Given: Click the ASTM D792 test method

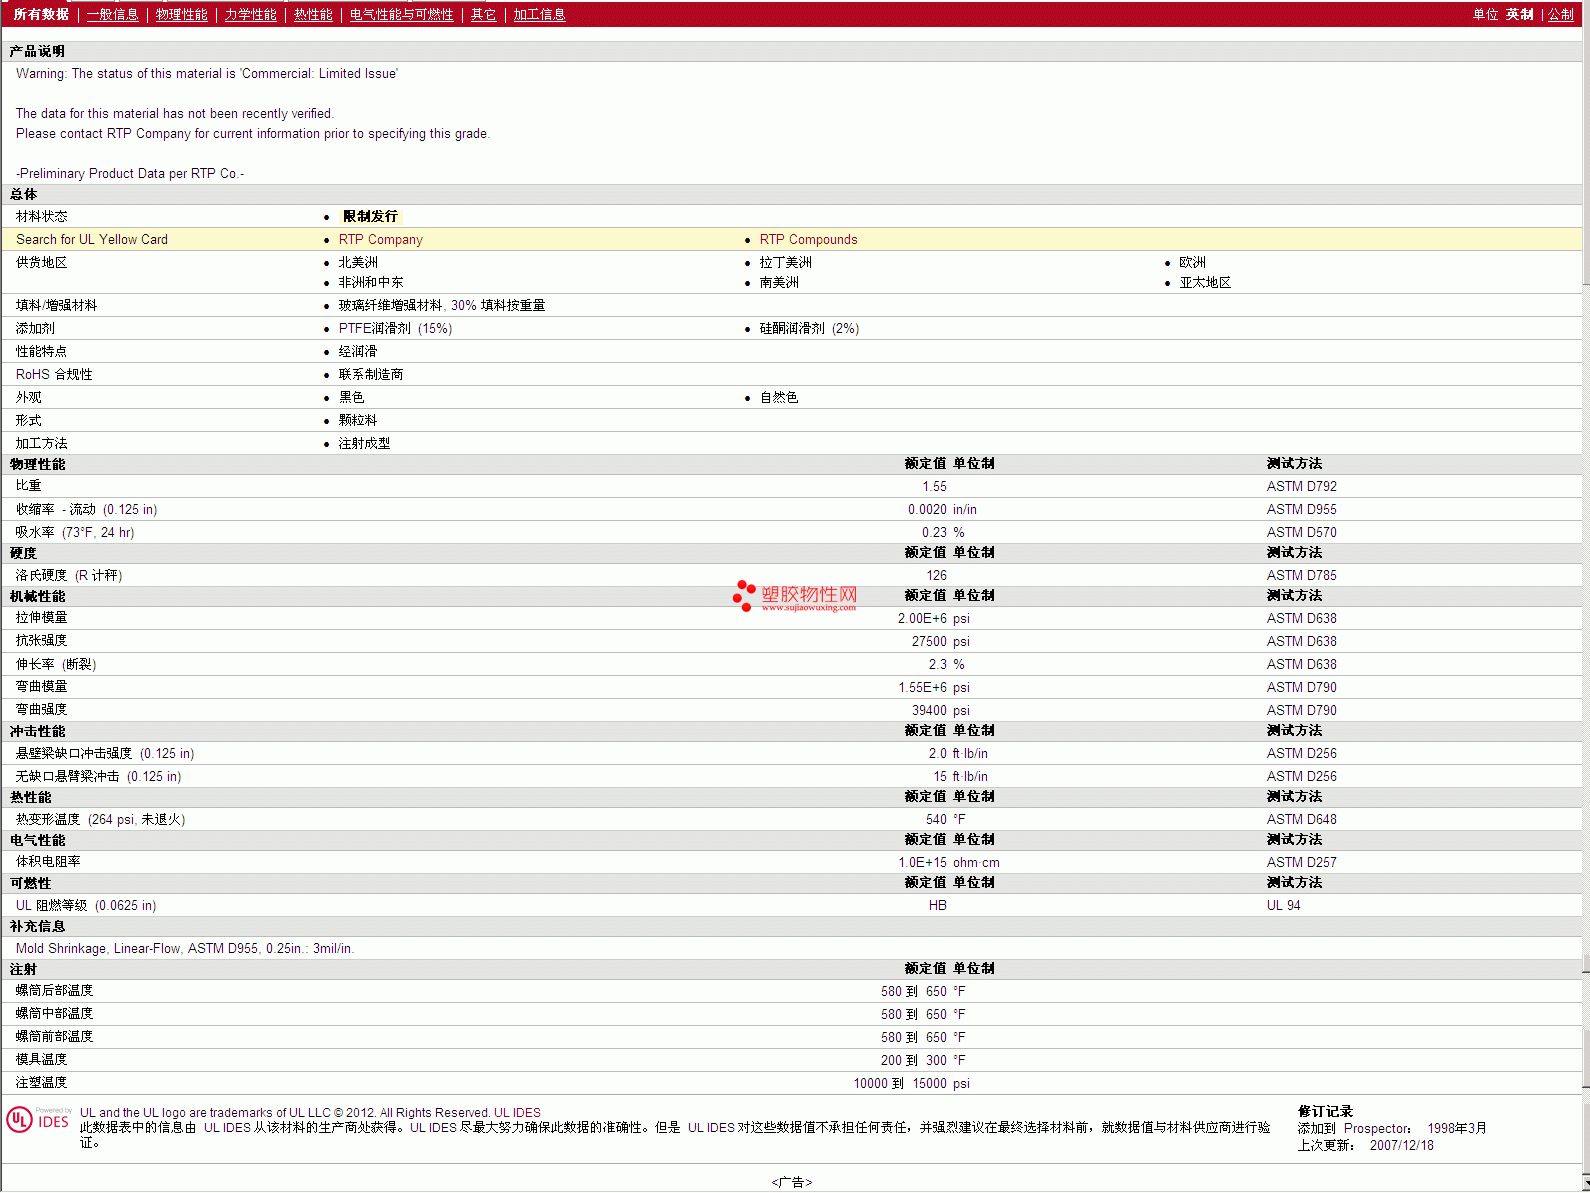Looking at the screenshot, I should (x=1301, y=486).
